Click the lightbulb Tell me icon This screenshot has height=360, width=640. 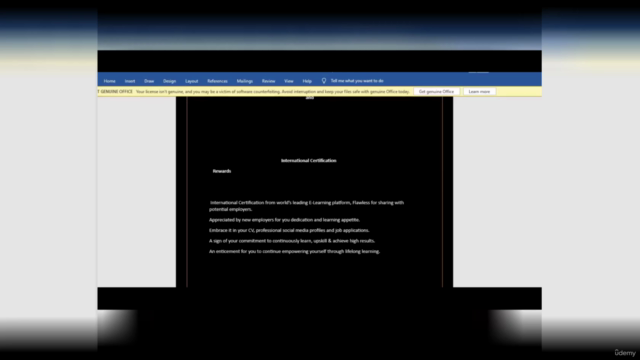tap(324, 81)
